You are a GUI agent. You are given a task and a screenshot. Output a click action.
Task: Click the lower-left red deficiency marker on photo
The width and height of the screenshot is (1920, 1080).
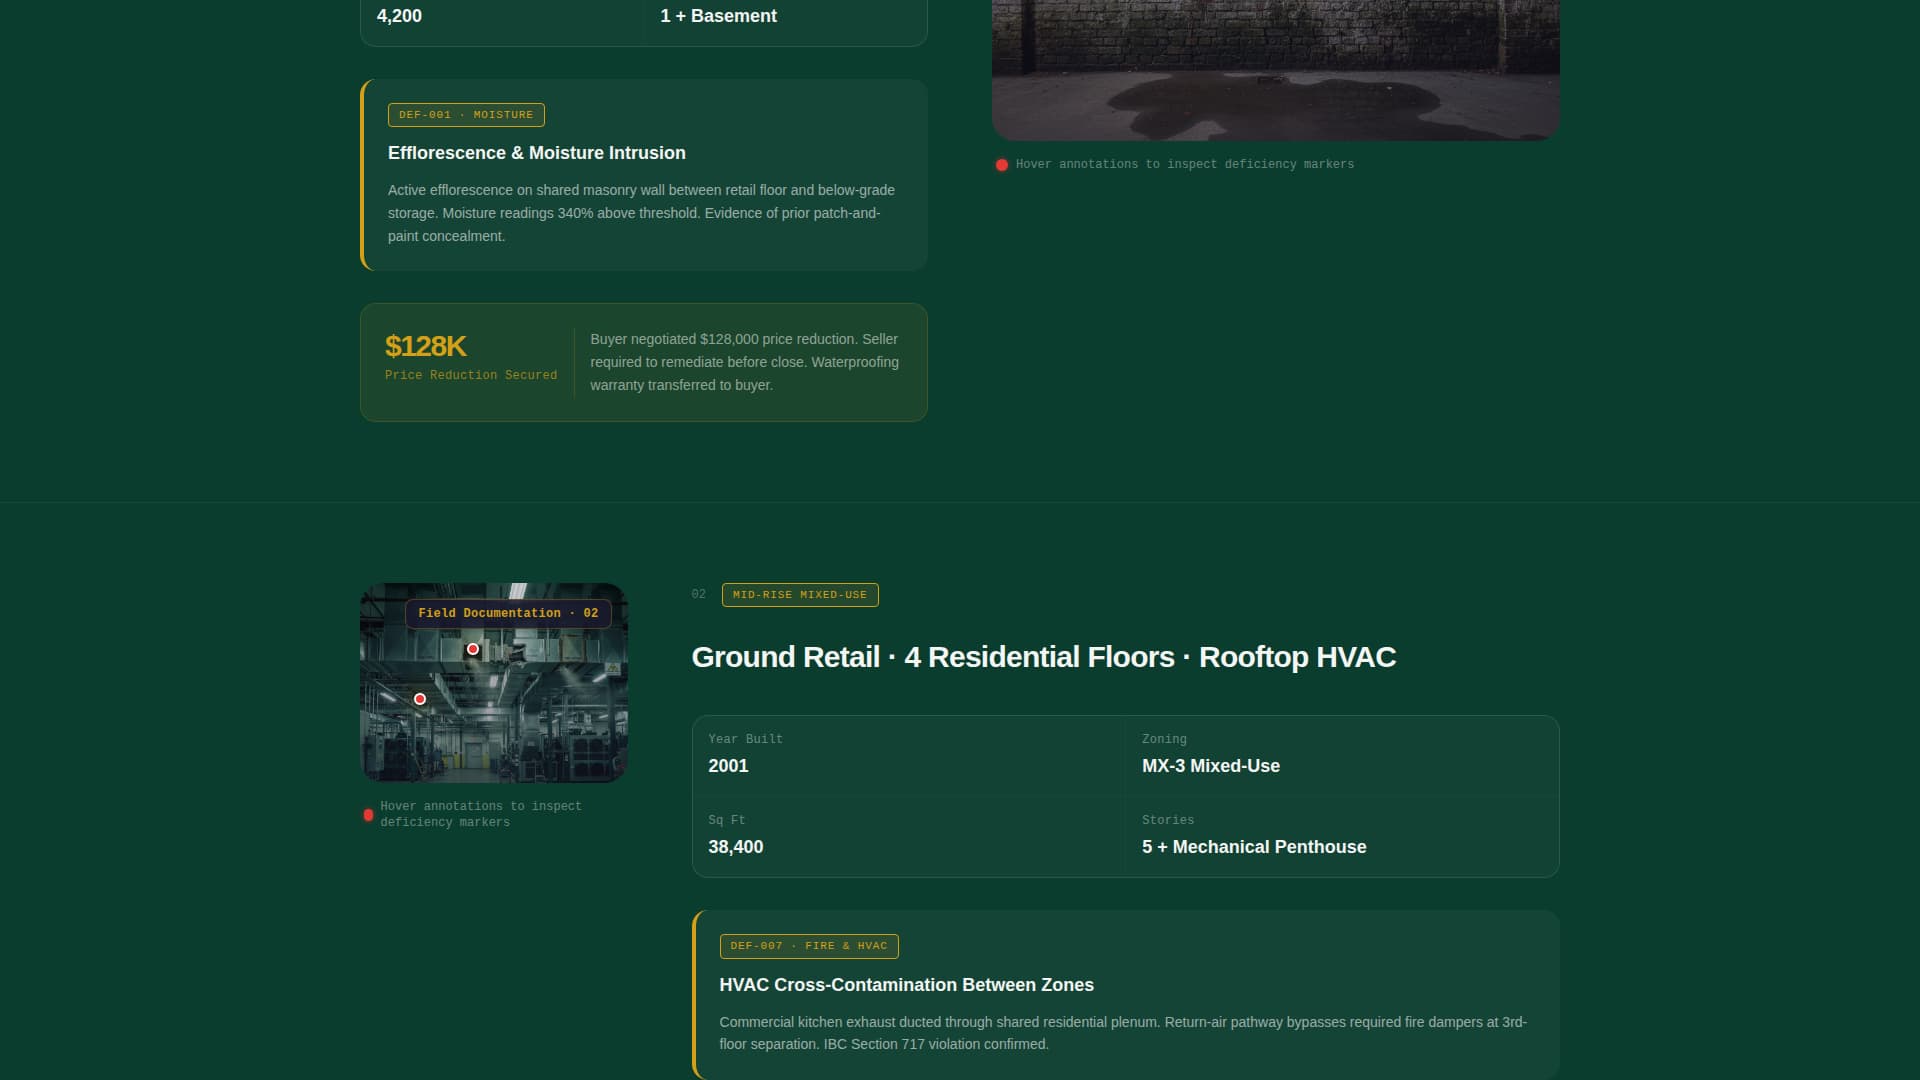coord(420,699)
